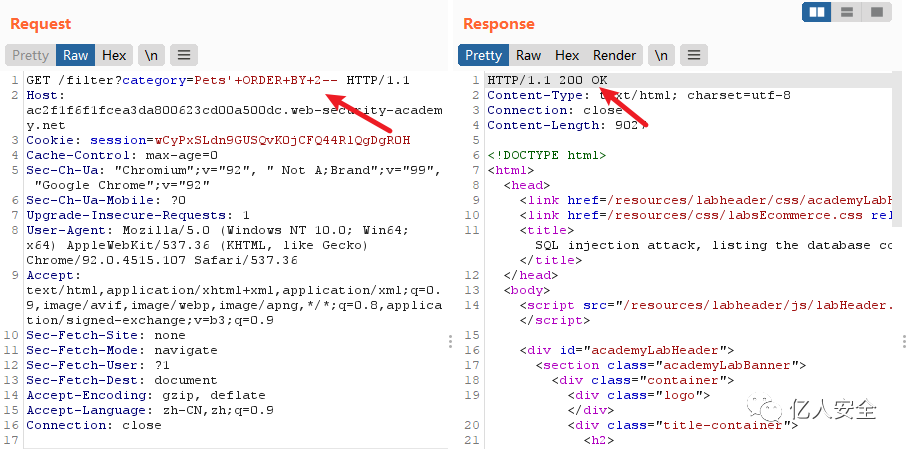
Task: Select combined single-pane layout icon
Action: [x=877, y=12]
